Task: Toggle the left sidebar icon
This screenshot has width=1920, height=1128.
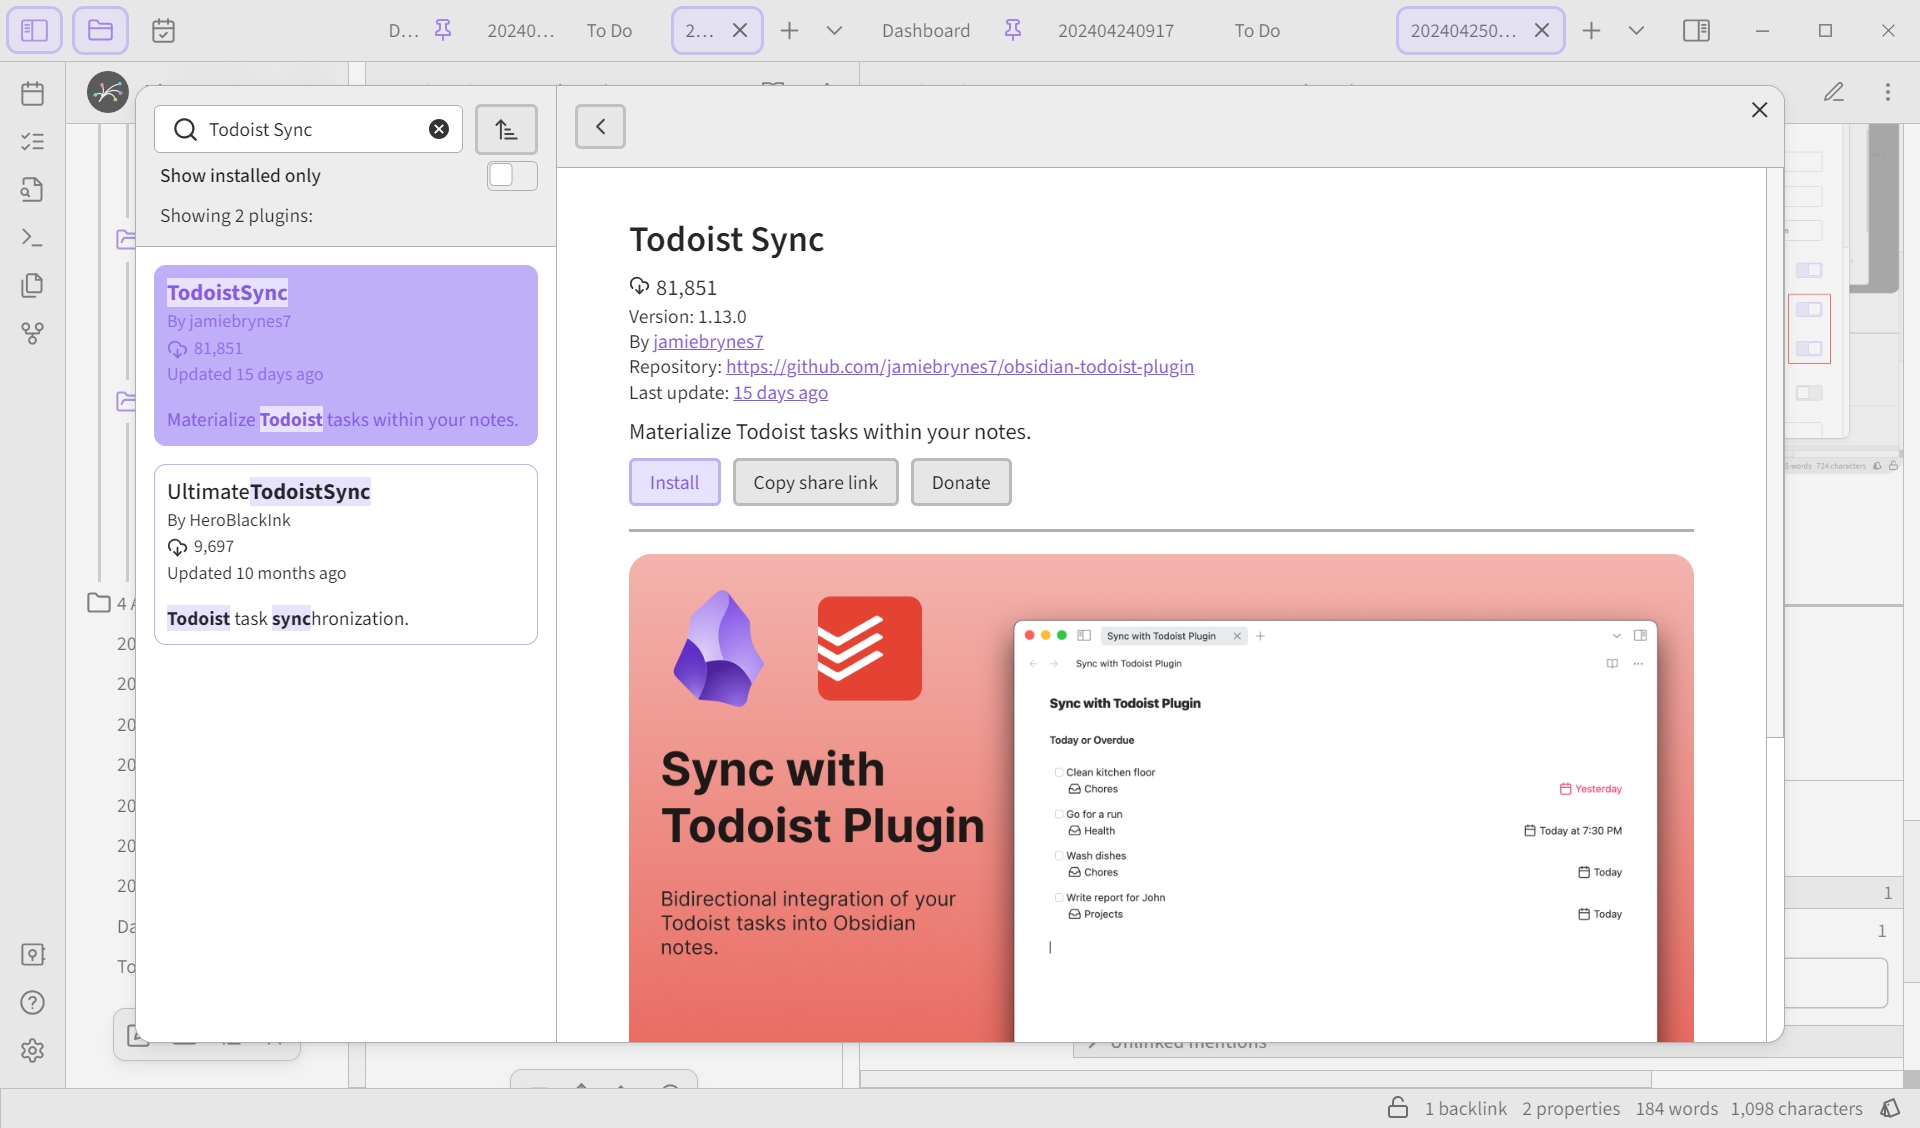Action: pos(34,30)
